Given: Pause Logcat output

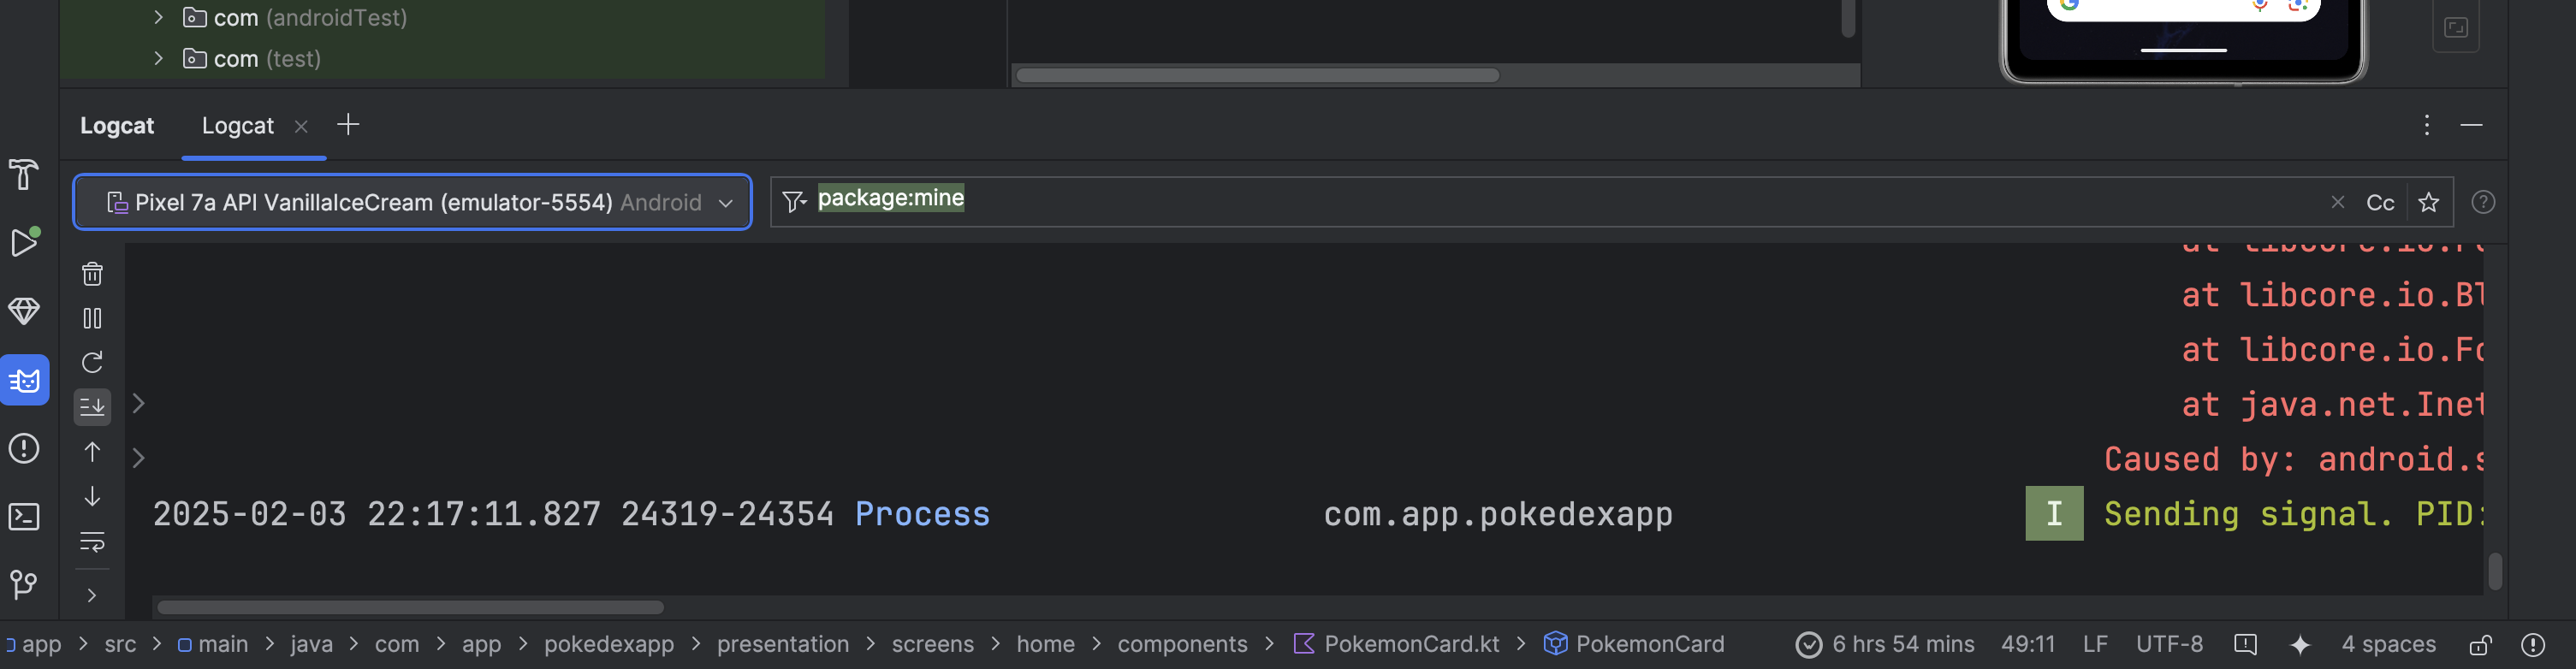Looking at the screenshot, I should tap(92, 318).
